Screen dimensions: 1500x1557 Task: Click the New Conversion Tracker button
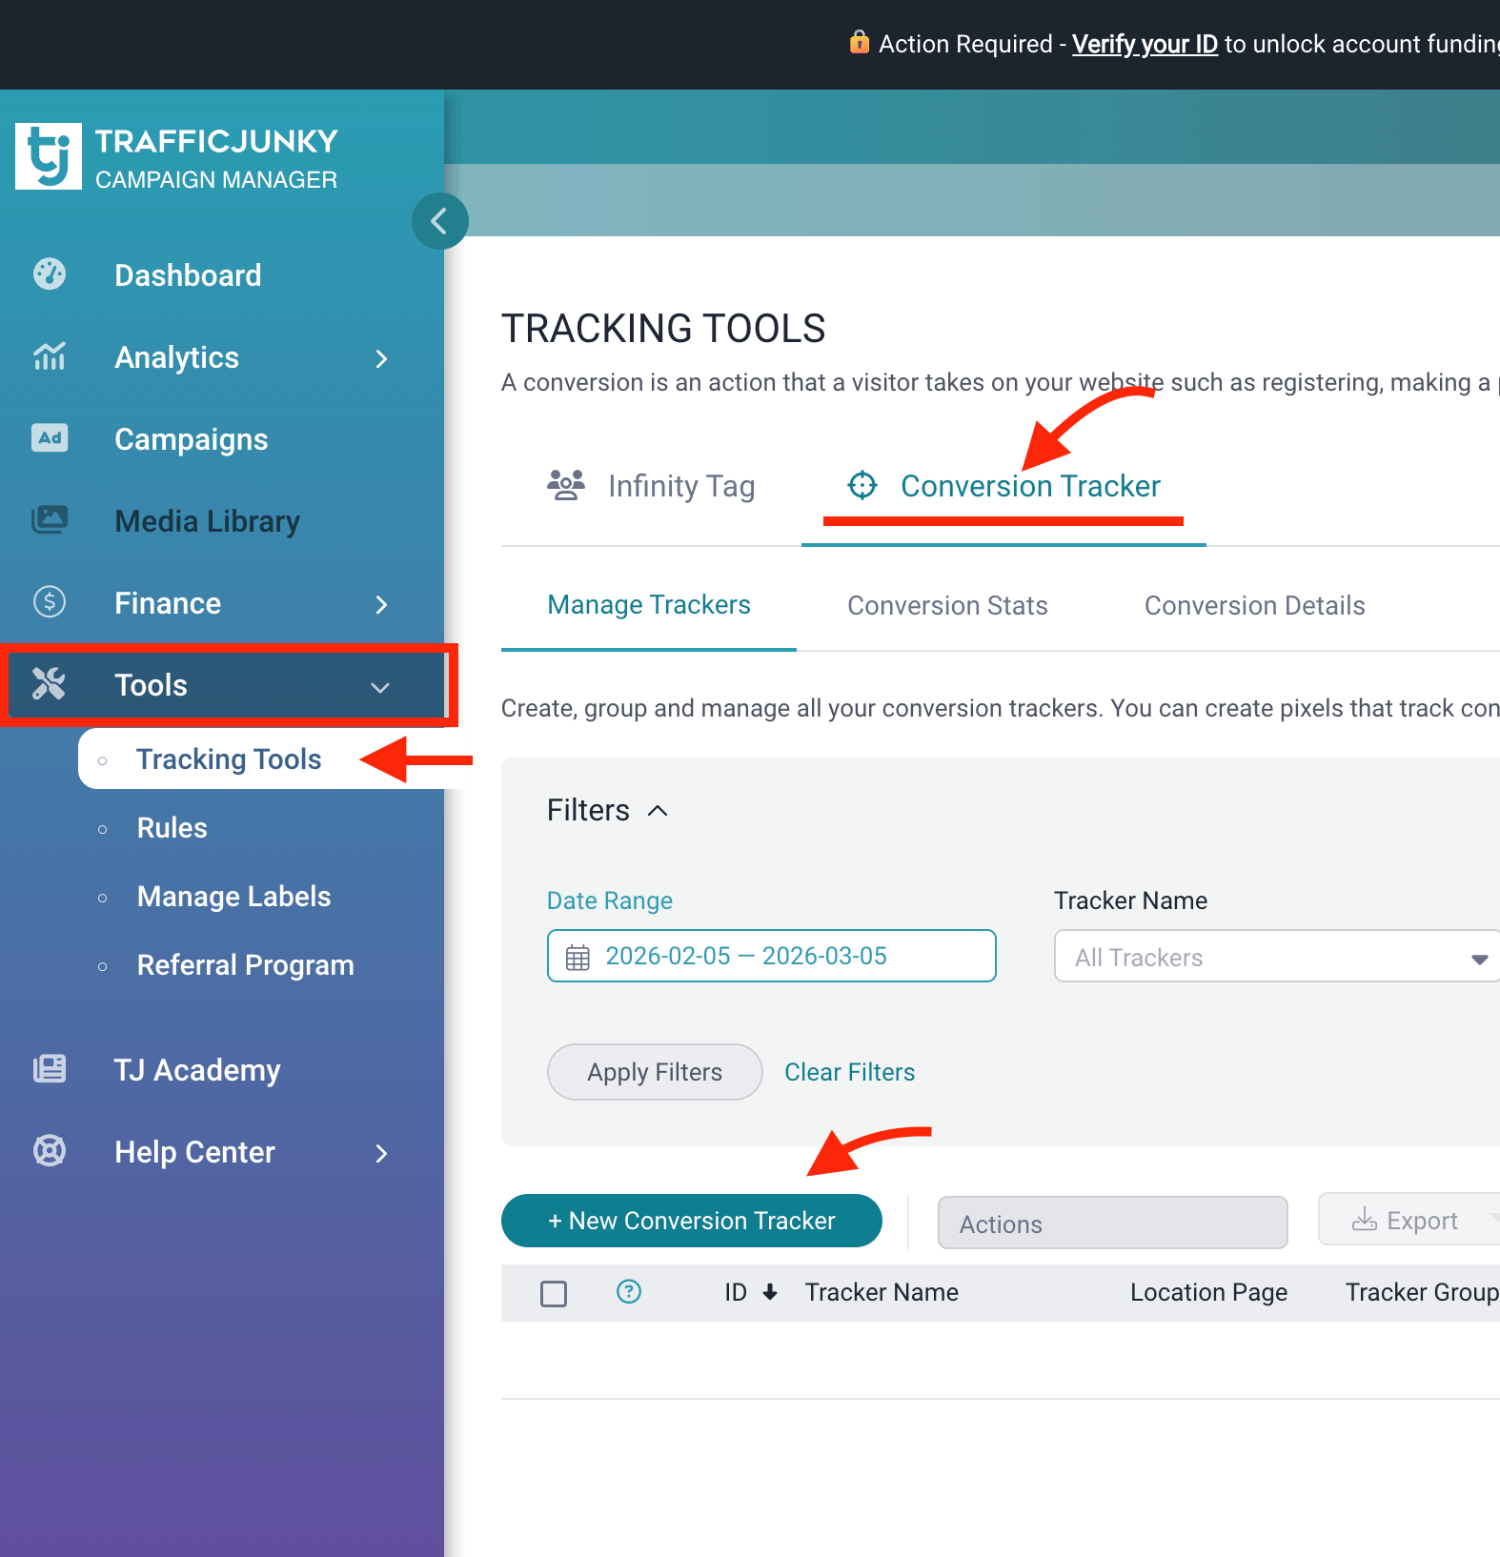point(691,1220)
